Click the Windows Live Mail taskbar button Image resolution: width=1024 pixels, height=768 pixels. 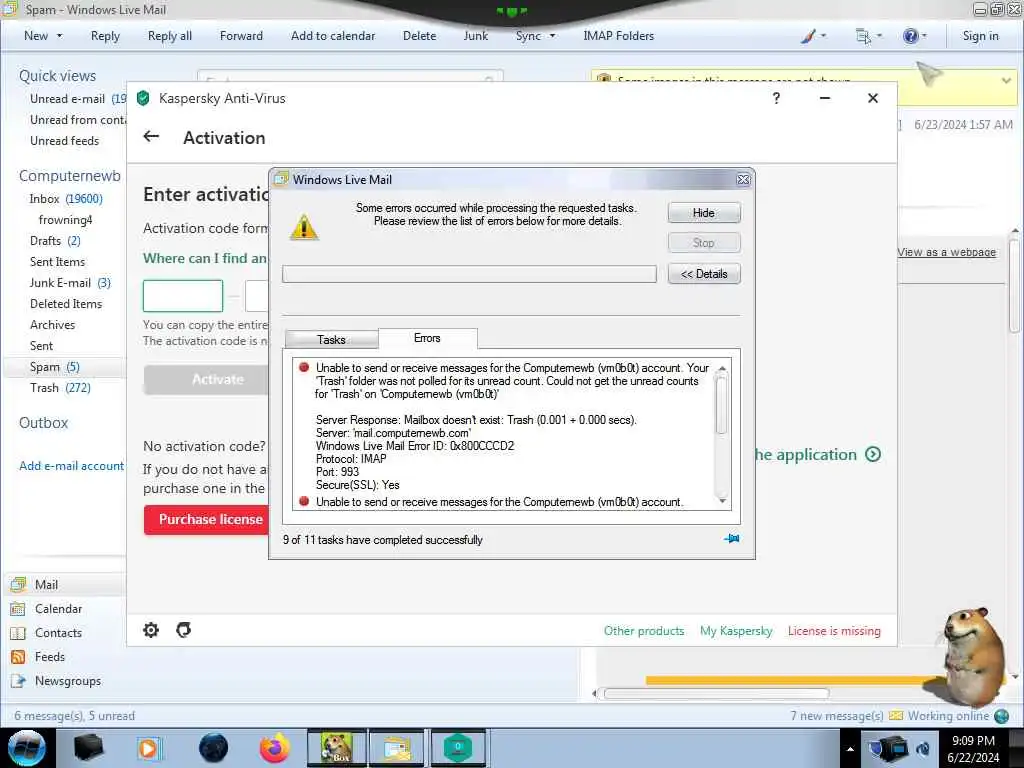(x=396, y=748)
